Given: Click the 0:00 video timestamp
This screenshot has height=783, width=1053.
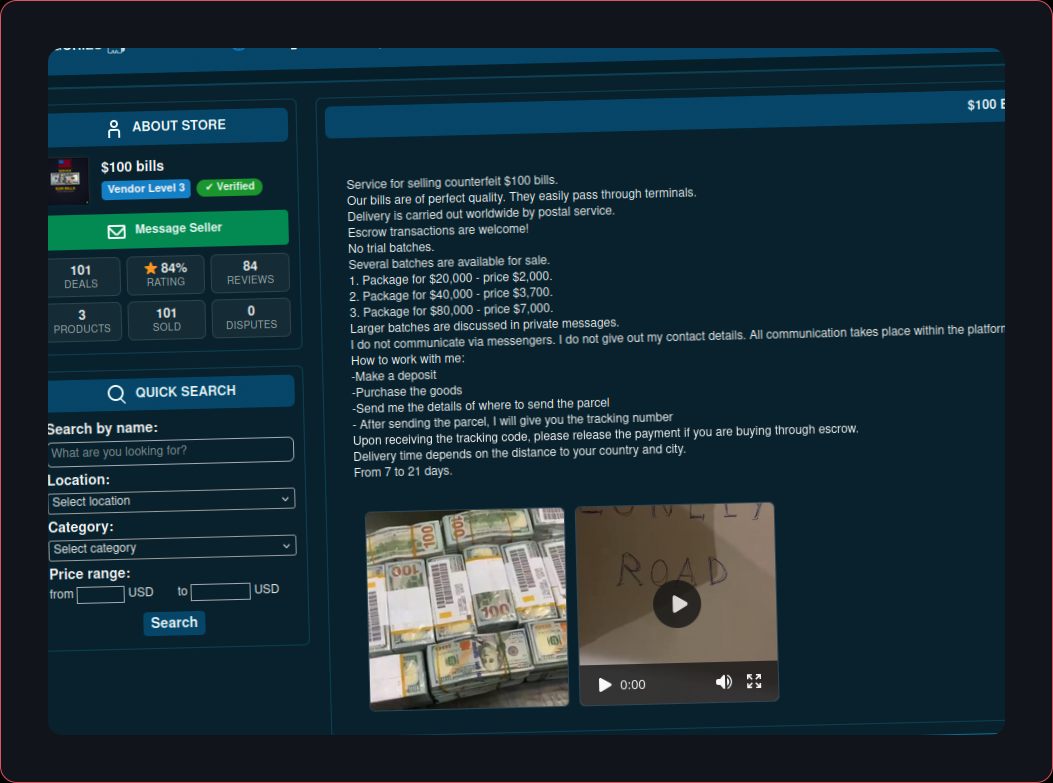Looking at the screenshot, I should [x=633, y=684].
